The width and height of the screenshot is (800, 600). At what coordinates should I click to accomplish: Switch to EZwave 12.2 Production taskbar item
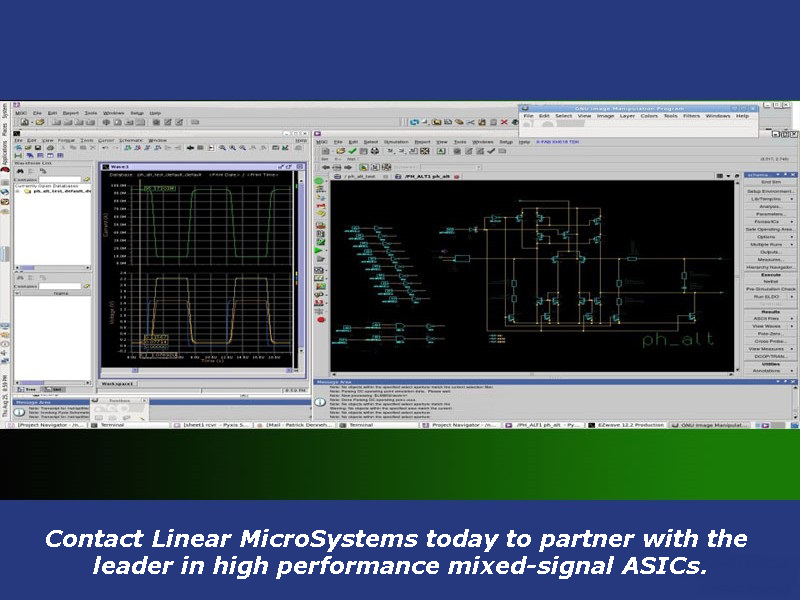[627, 425]
